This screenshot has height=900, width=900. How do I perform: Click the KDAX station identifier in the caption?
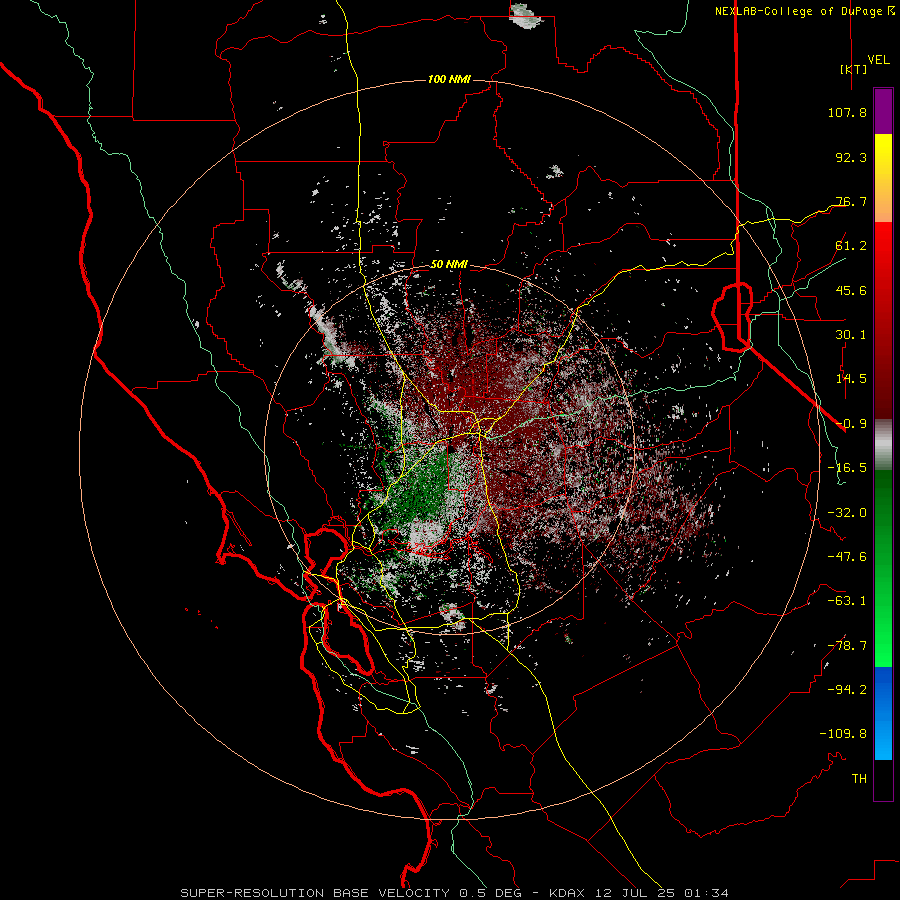click(x=569, y=893)
